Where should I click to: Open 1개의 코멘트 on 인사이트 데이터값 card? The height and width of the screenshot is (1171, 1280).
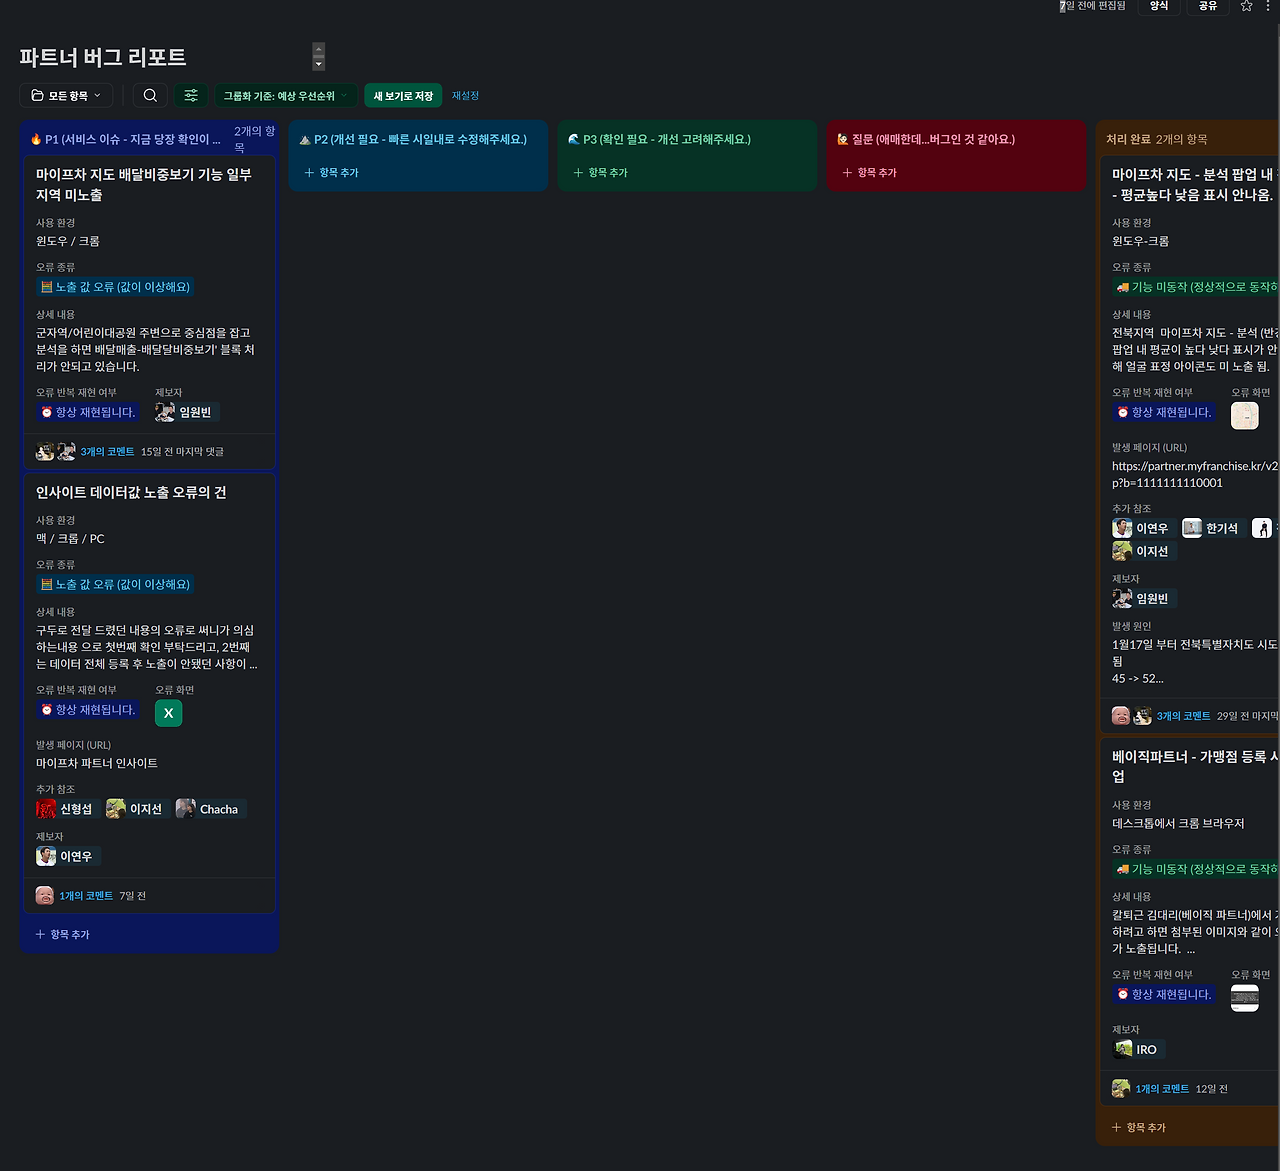coord(86,896)
